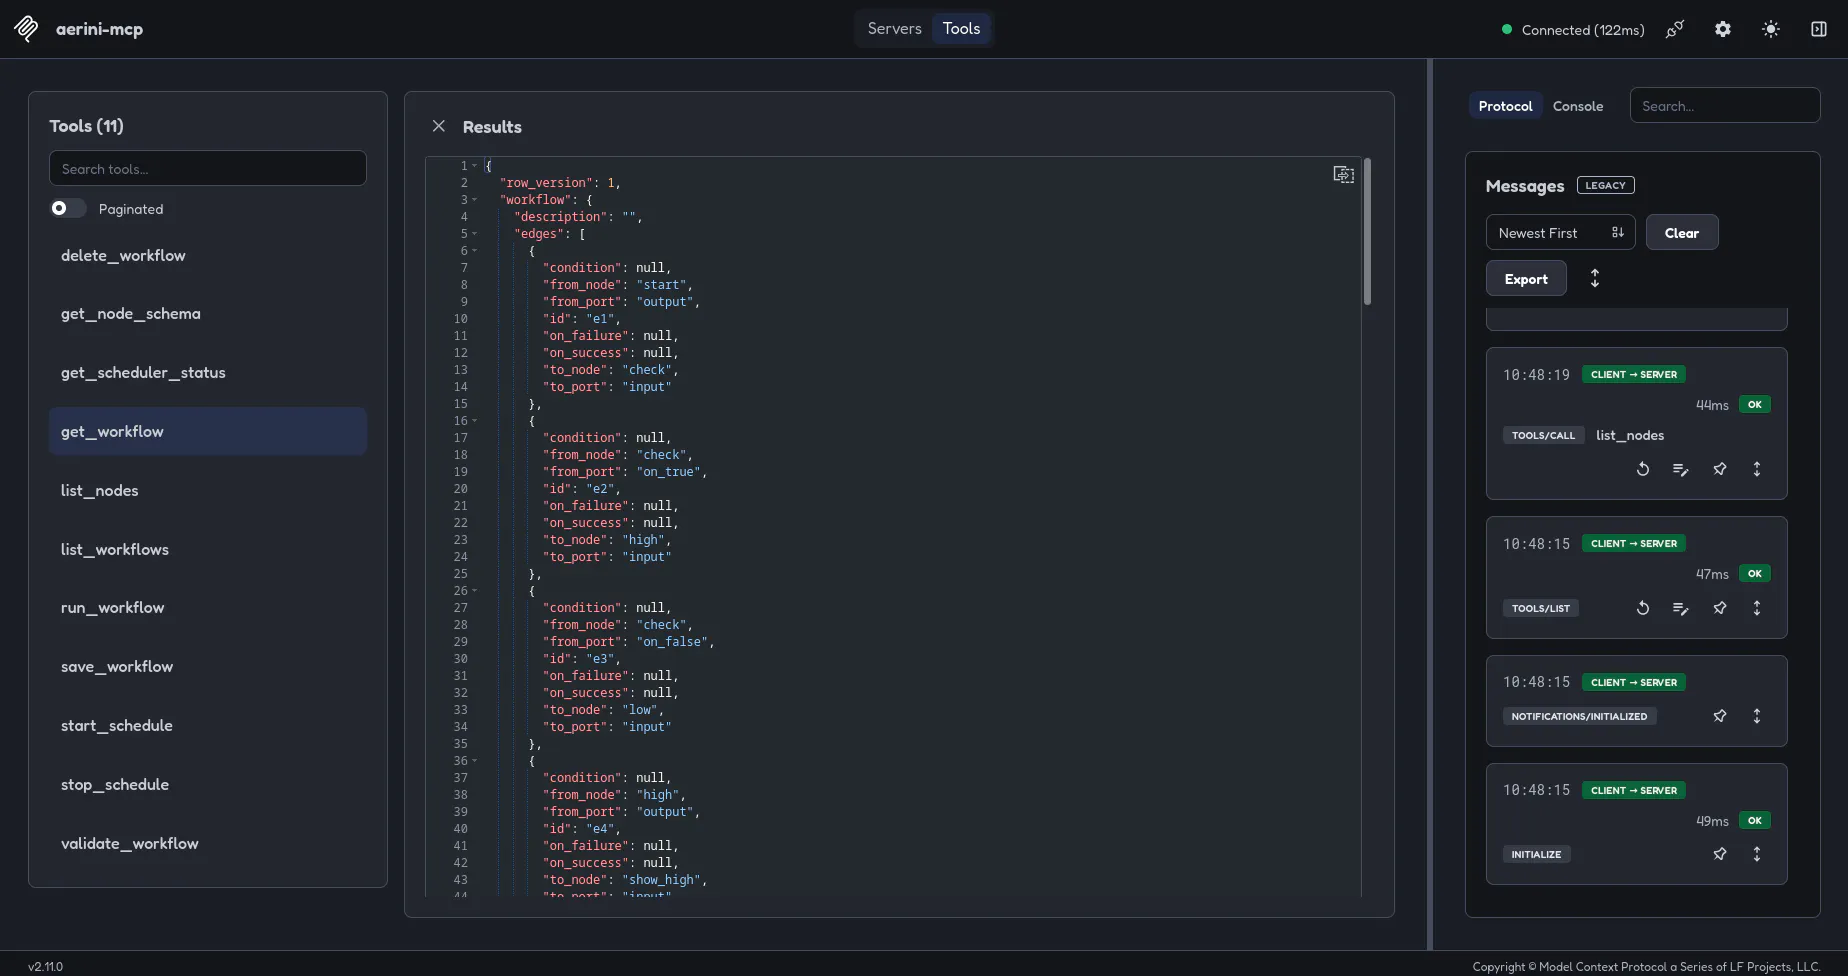Viewport: 1848px width, 976px height.
Task: Open the get_scheduler_status tool
Action: [x=208, y=373]
